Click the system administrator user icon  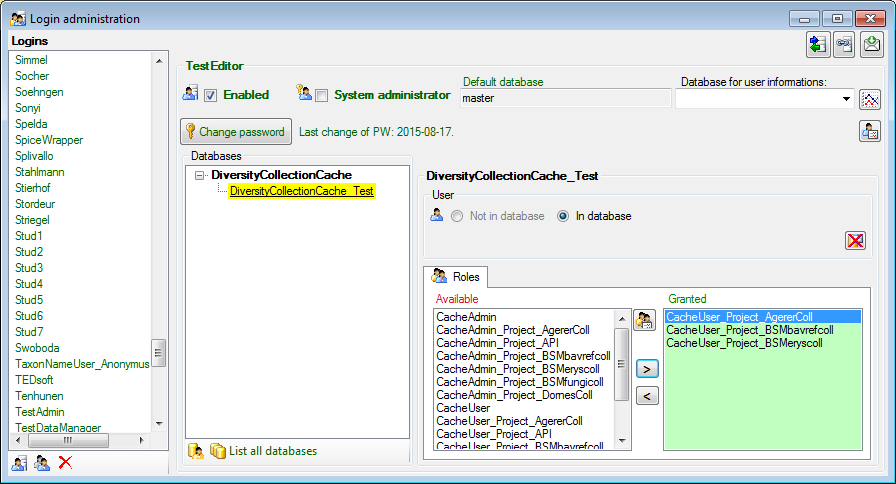click(x=304, y=92)
